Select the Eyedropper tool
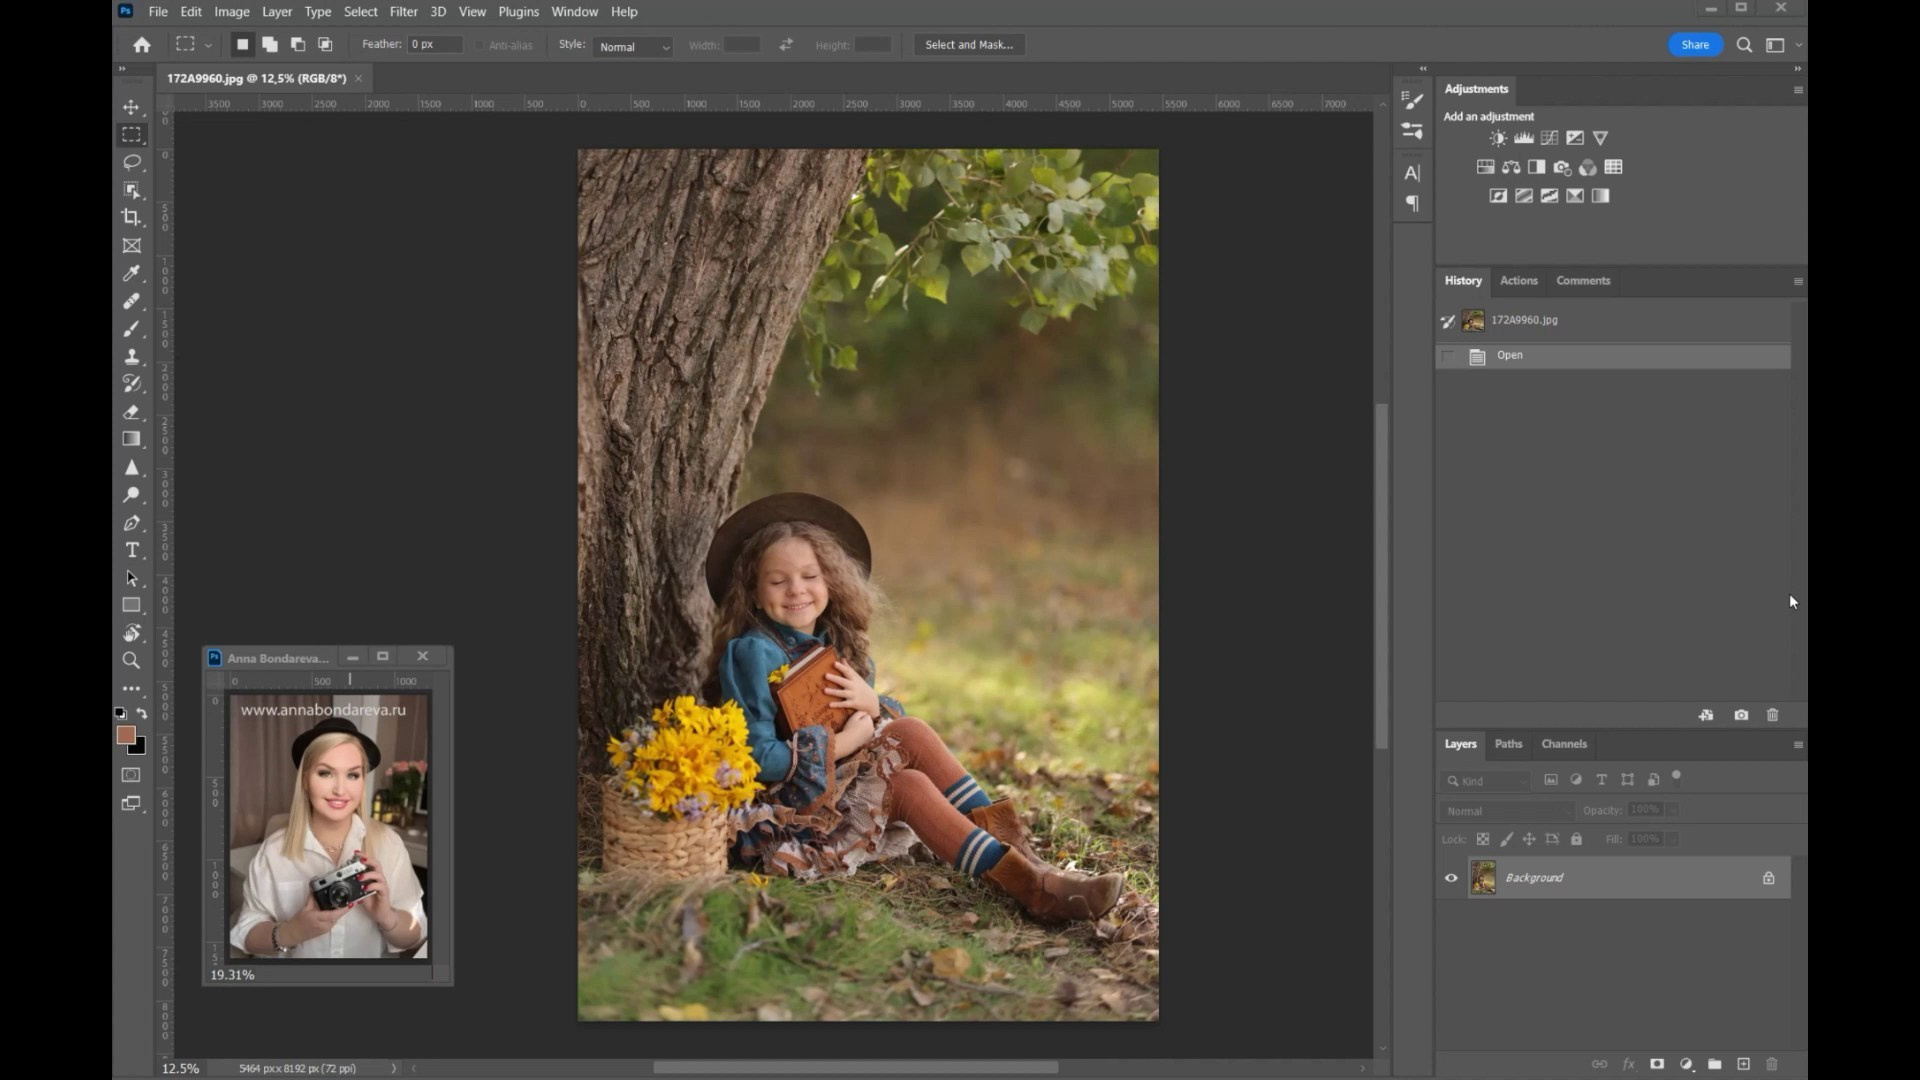1920x1080 pixels. click(131, 273)
